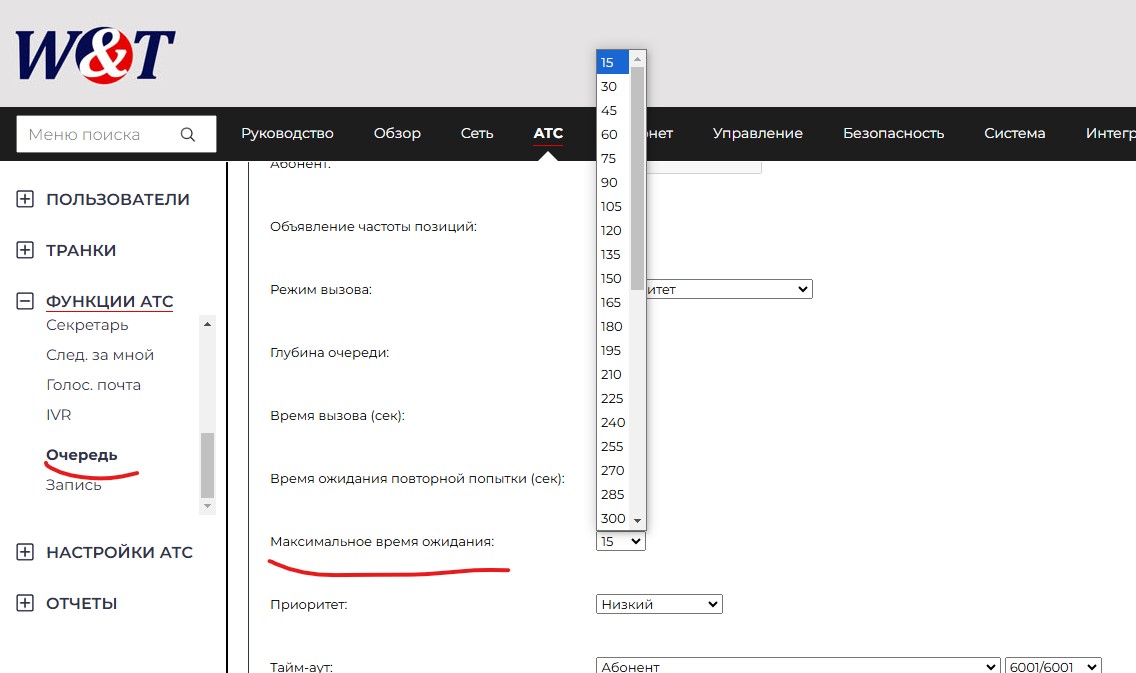Choose 195 in the dropdown list
This screenshot has width=1136, height=673.
[612, 350]
